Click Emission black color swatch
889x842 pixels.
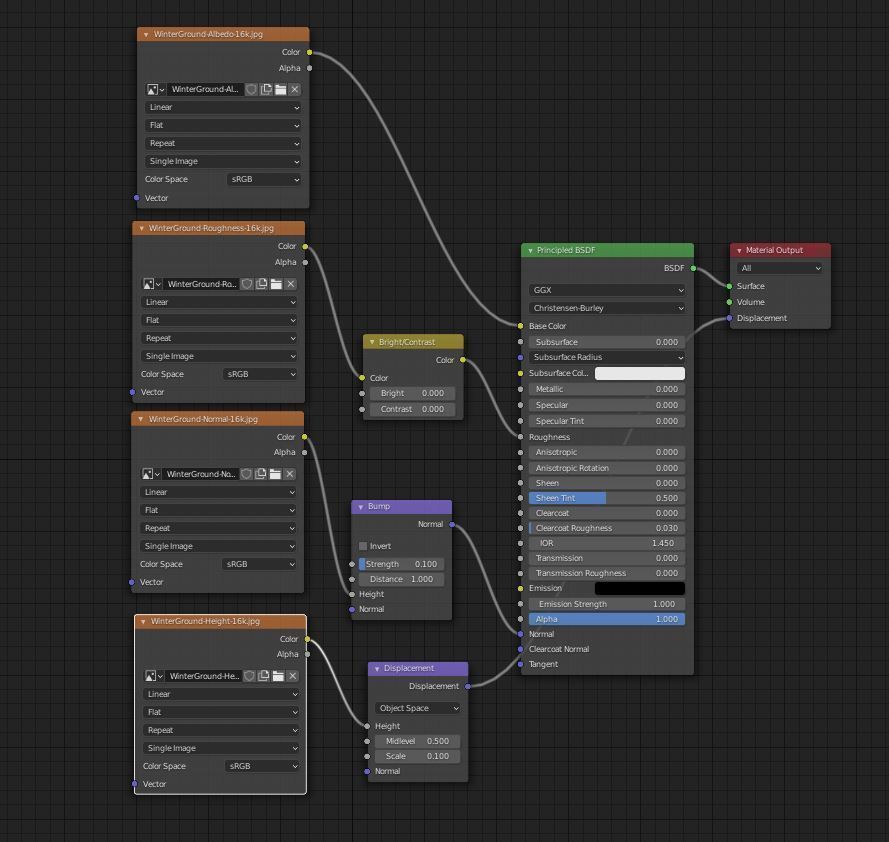point(640,589)
